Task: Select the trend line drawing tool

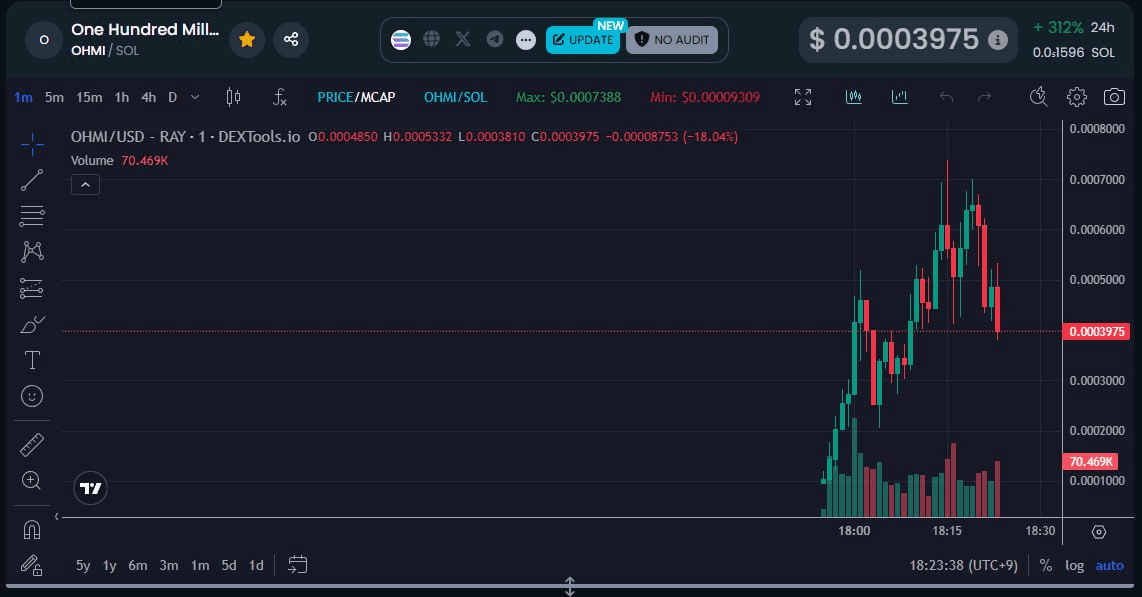Action: (32, 180)
